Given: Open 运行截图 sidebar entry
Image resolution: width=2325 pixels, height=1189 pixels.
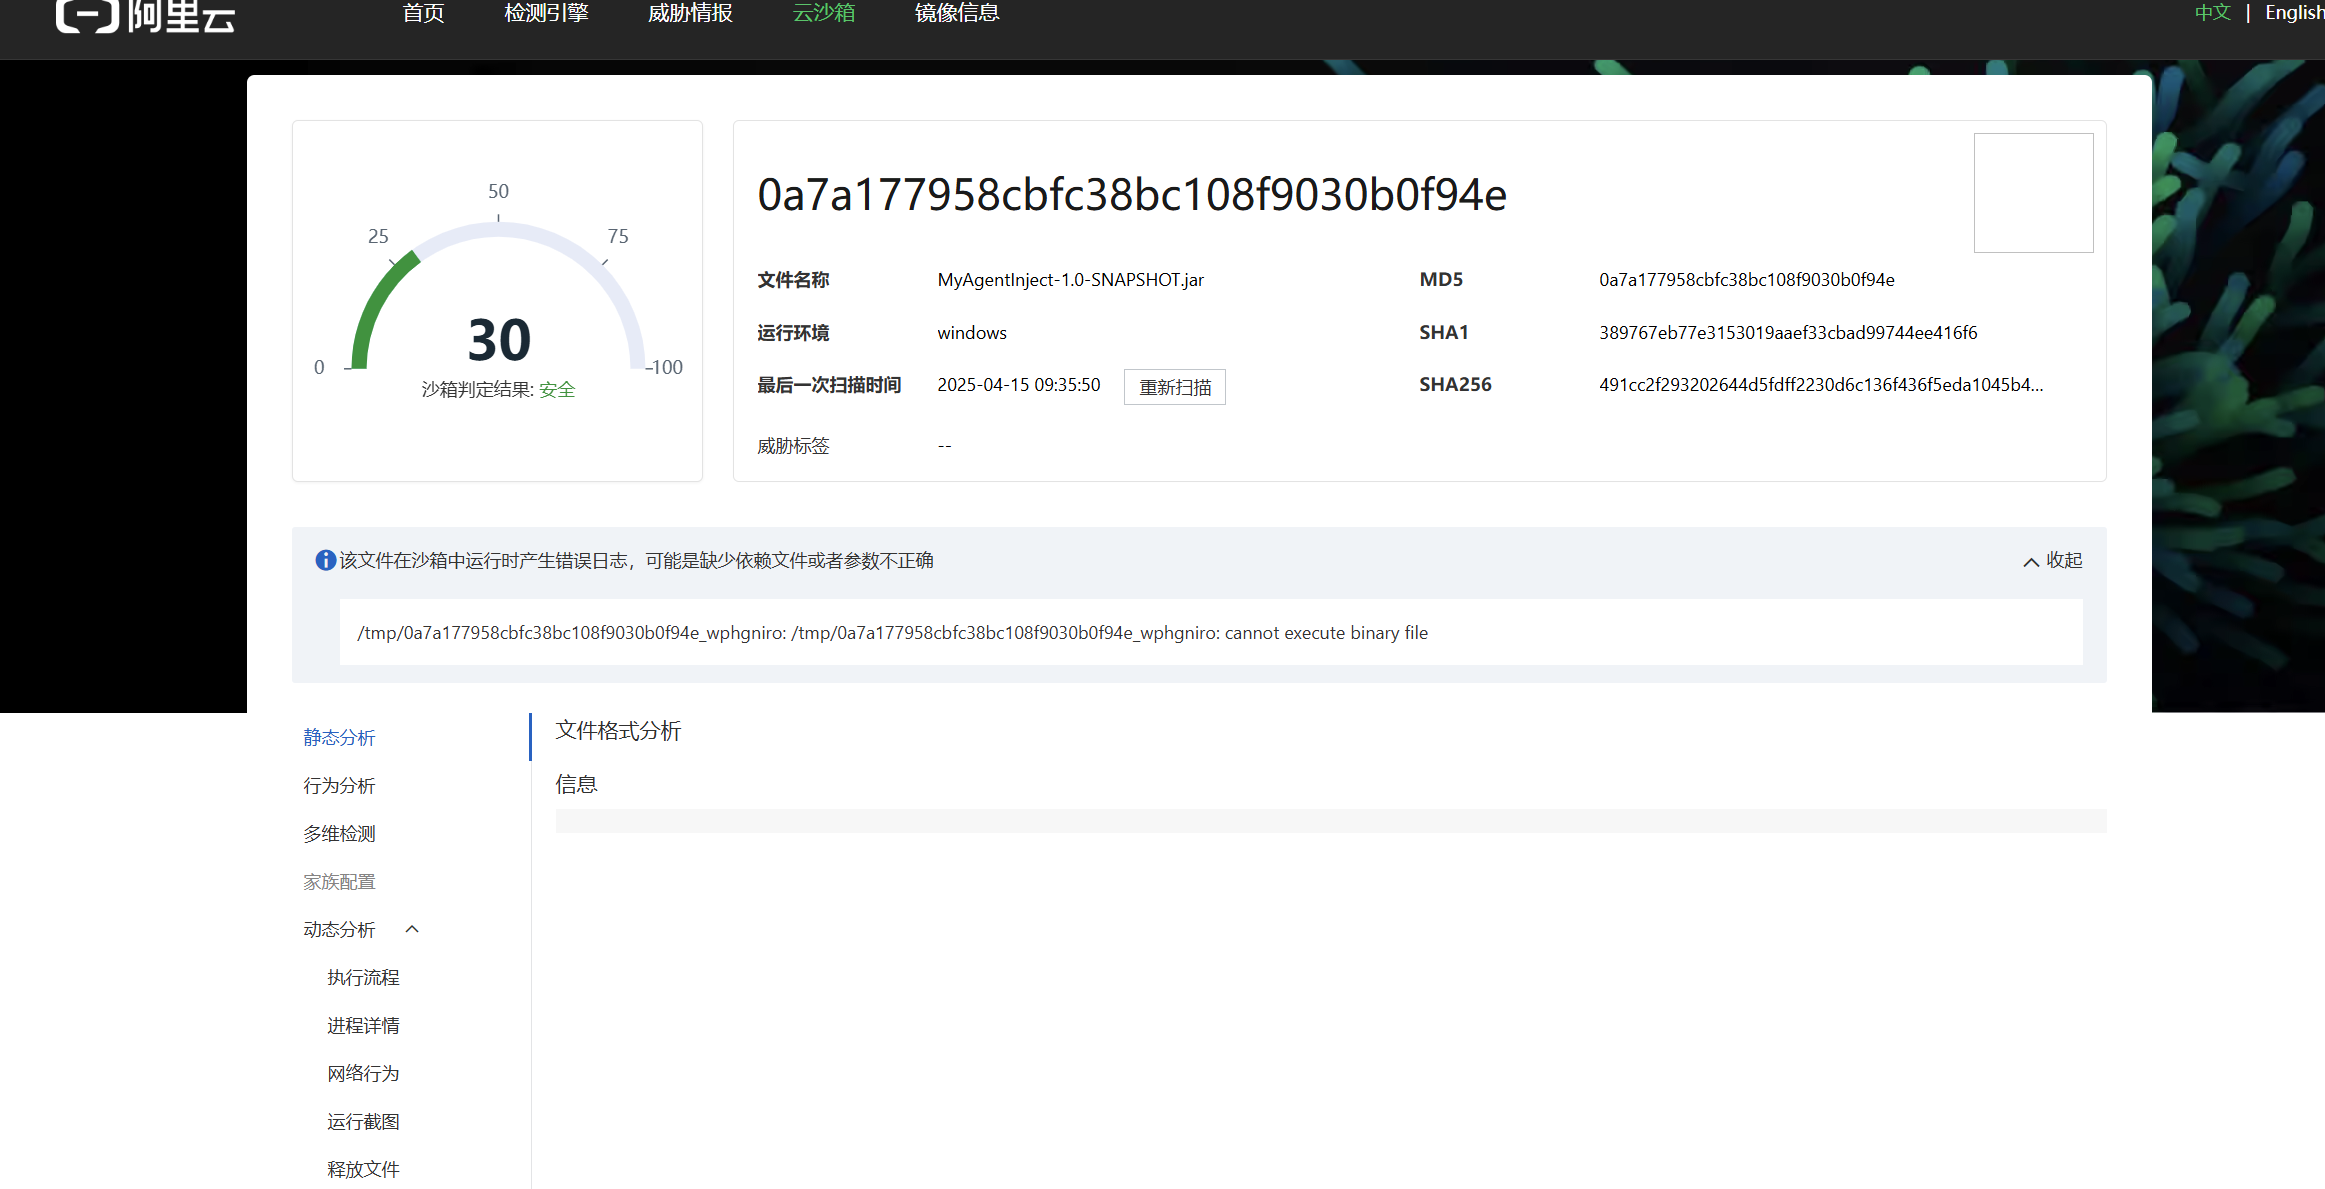Looking at the screenshot, I should point(363,1121).
